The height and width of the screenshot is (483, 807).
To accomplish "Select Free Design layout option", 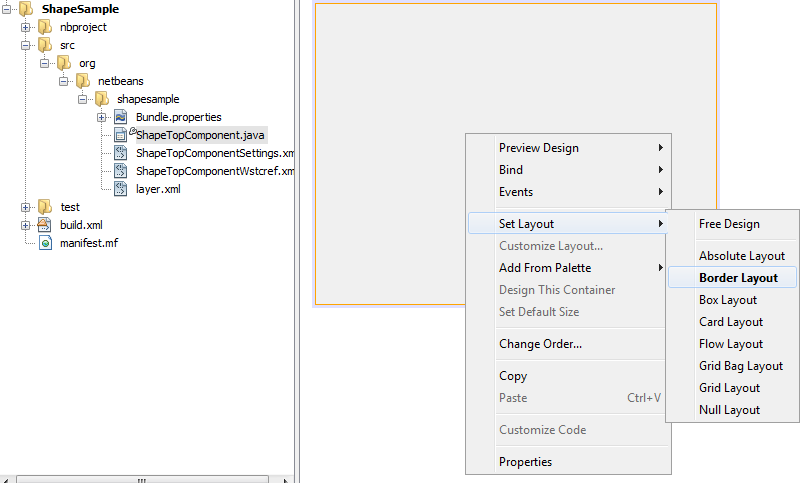I will 729,224.
